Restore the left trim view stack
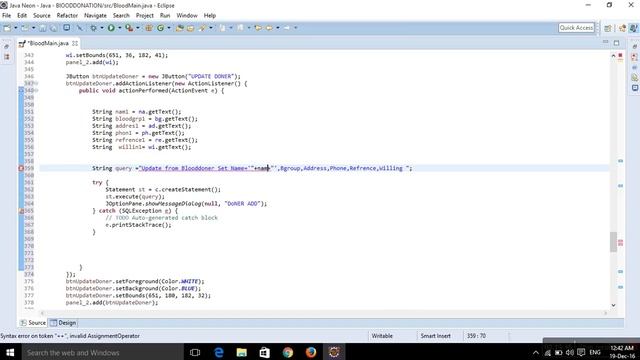 pos(7,47)
